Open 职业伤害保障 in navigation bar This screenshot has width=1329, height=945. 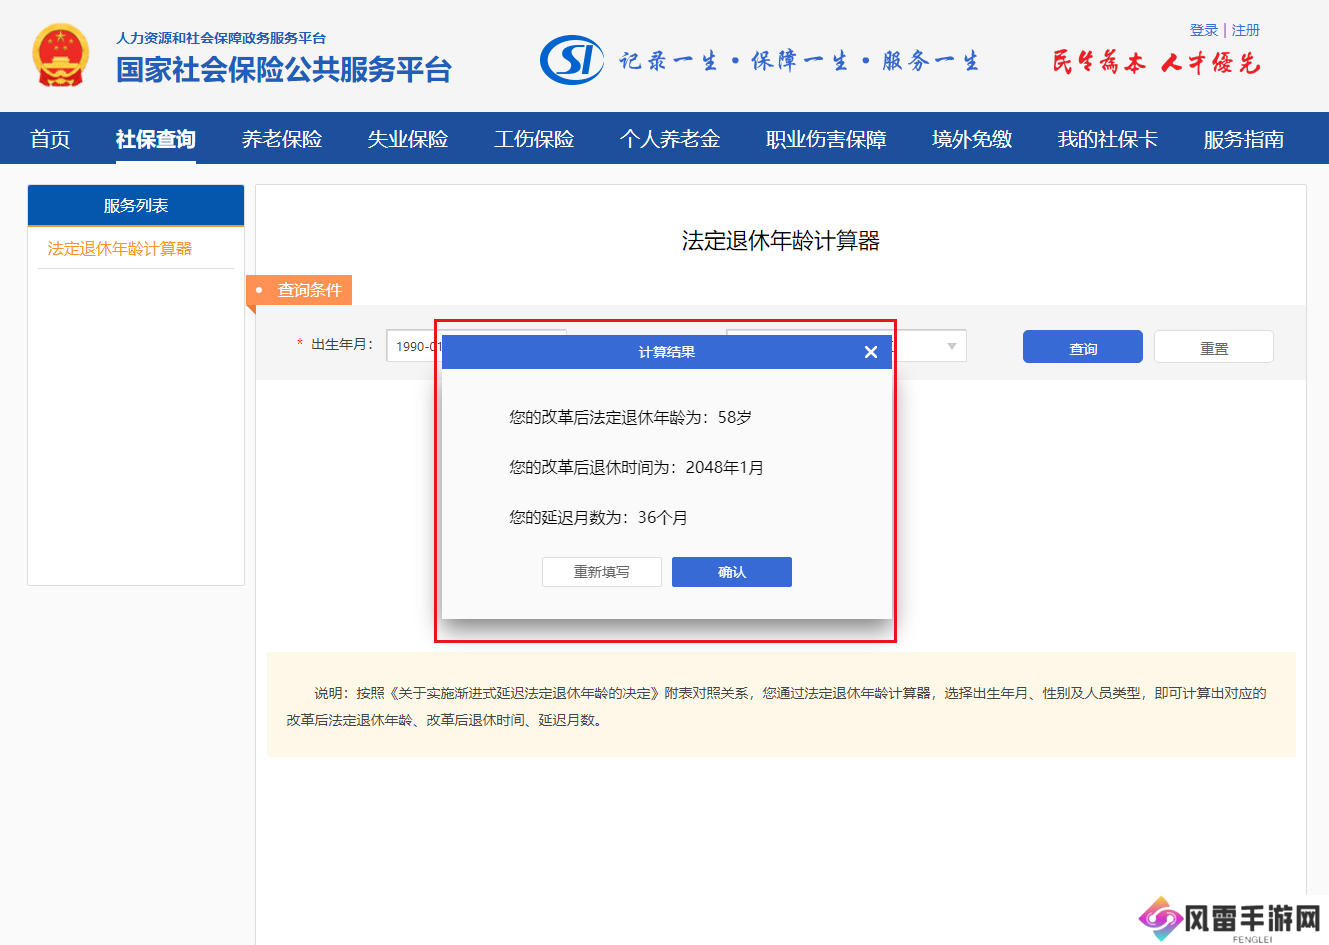[x=825, y=139]
